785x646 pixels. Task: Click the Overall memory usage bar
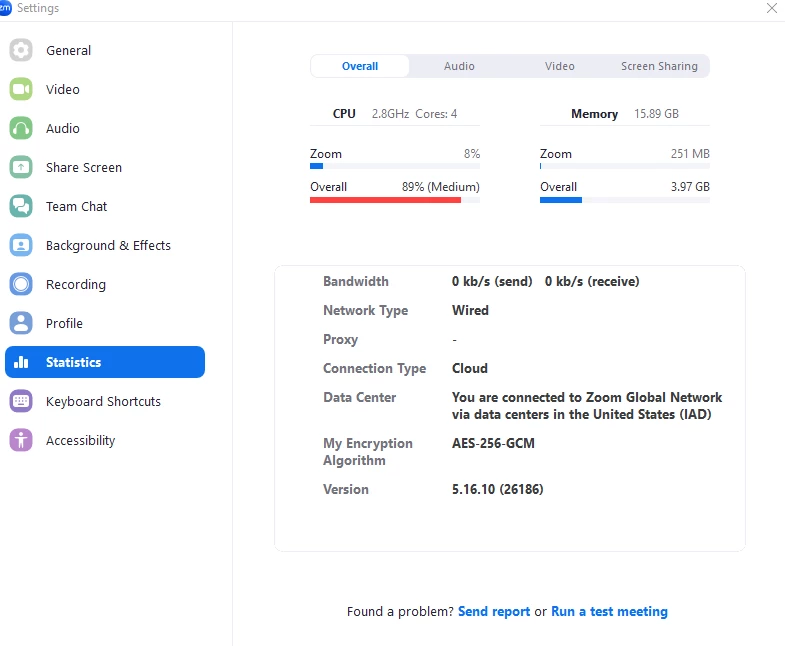pos(624,200)
